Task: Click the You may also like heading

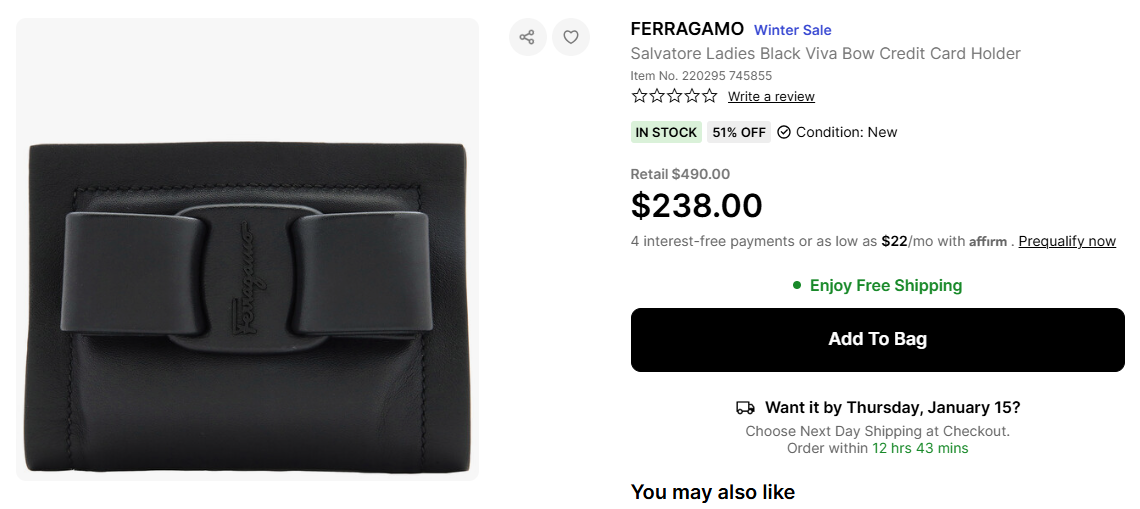Action: point(712,492)
